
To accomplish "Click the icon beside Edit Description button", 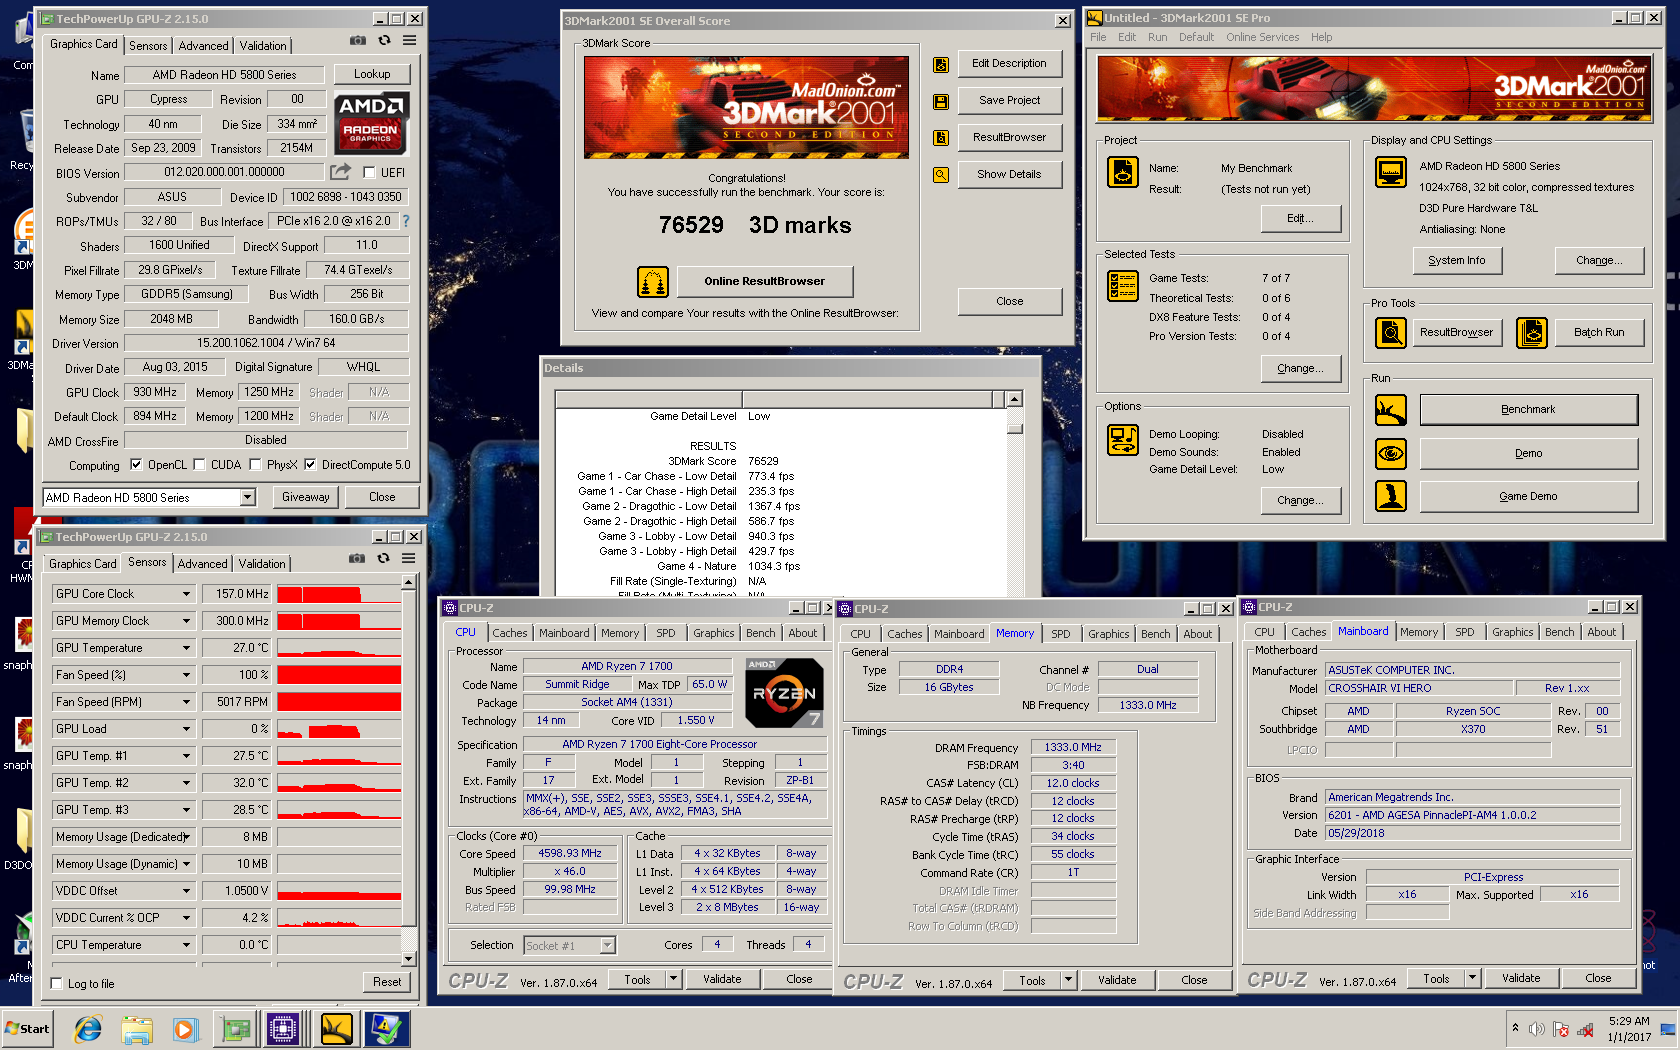I will pyautogui.click(x=940, y=64).
